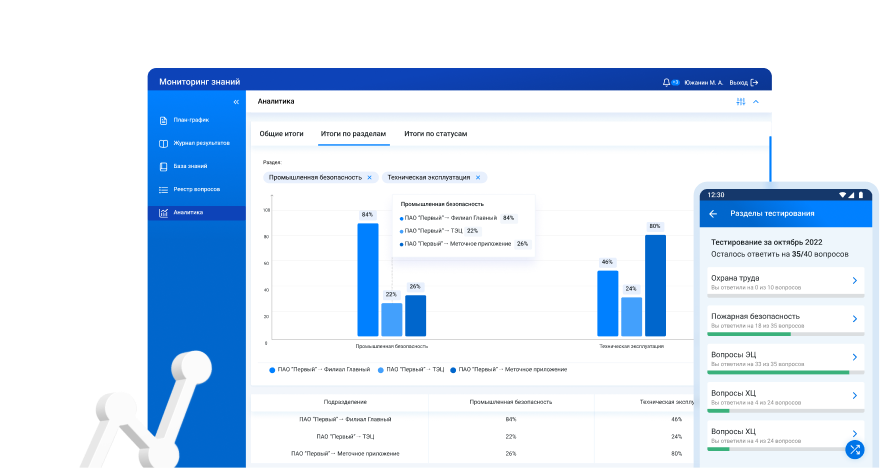Click the Пожарная безопасность progress bar

coord(786,334)
